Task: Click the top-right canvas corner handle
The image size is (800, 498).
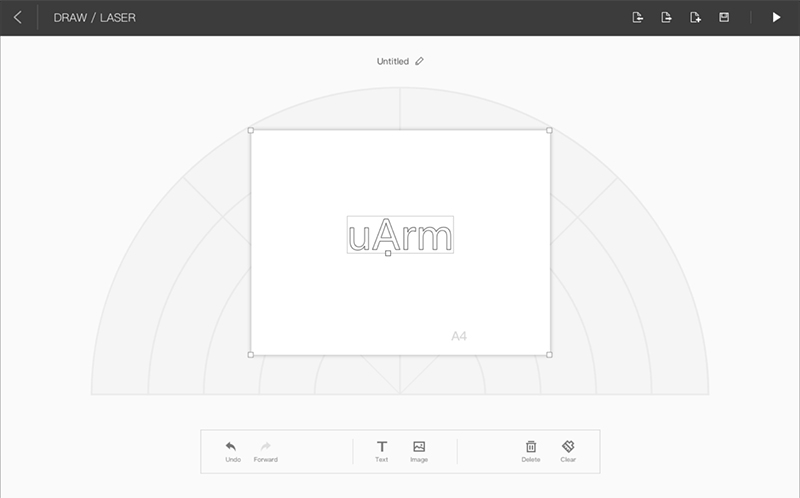Action: pos(549,130)
